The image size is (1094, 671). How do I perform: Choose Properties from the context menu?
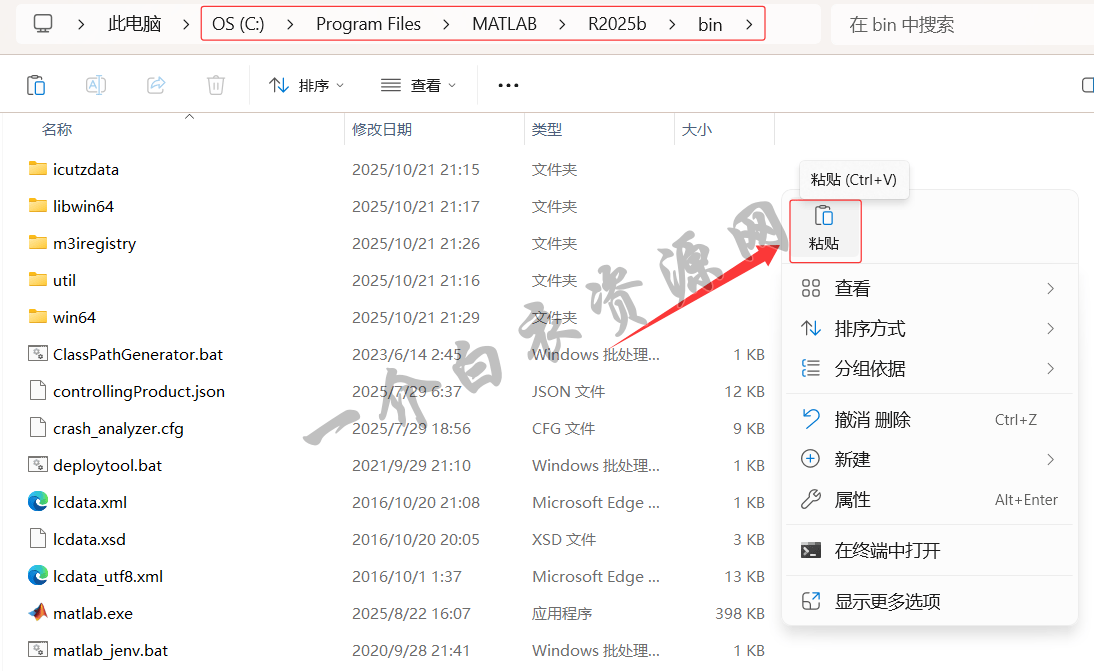pos(852,499)
